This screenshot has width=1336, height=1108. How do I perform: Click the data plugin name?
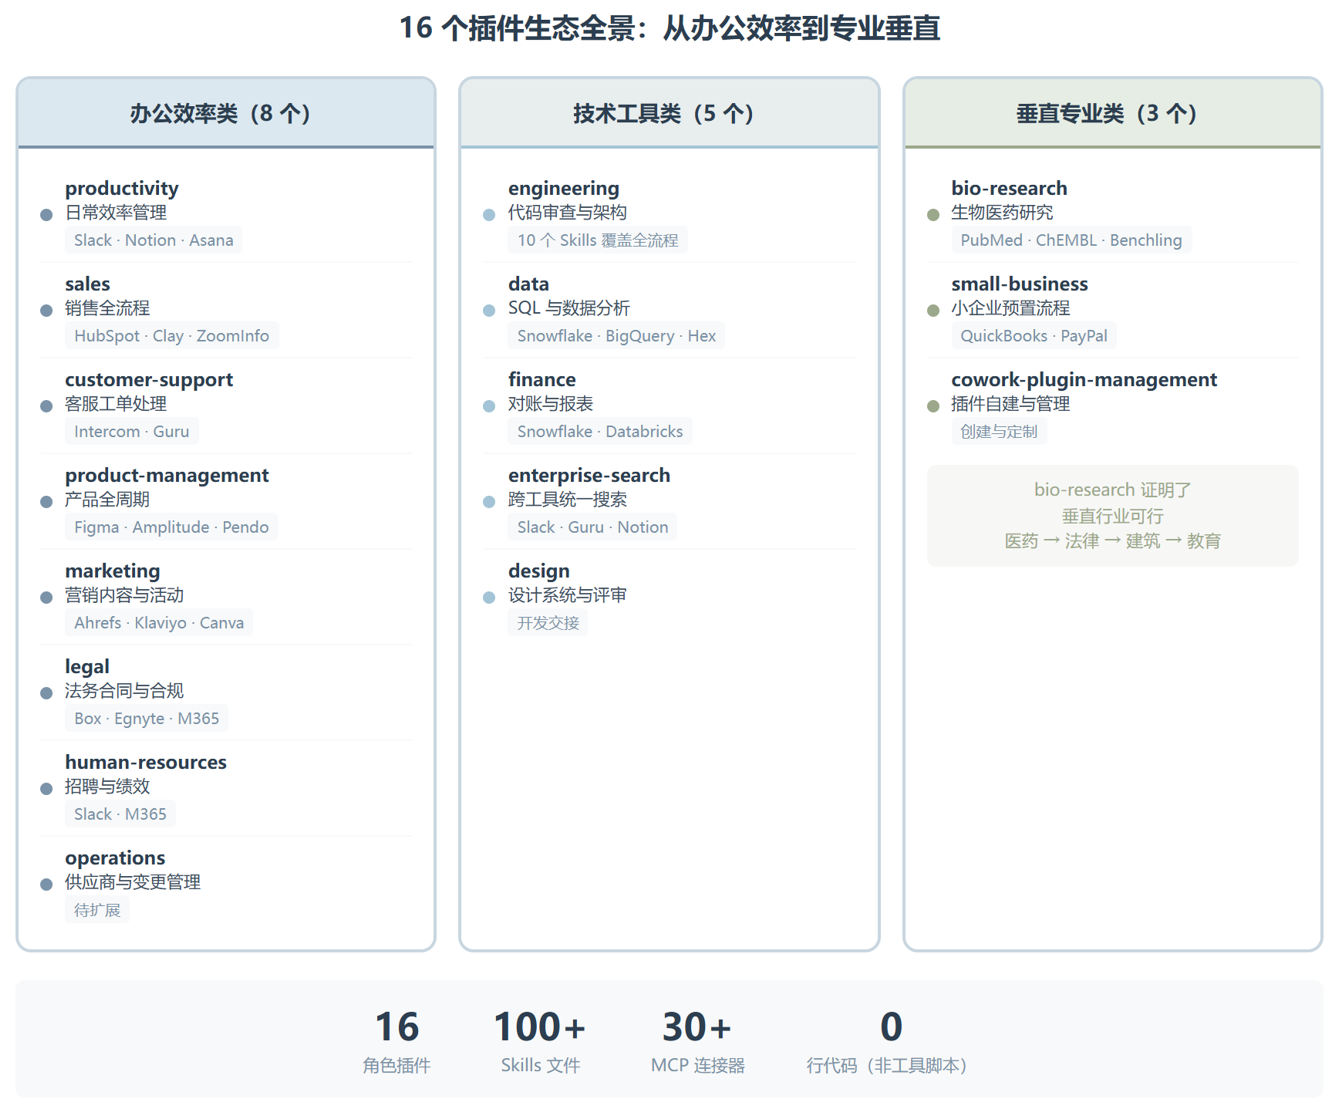pos(529,284)
